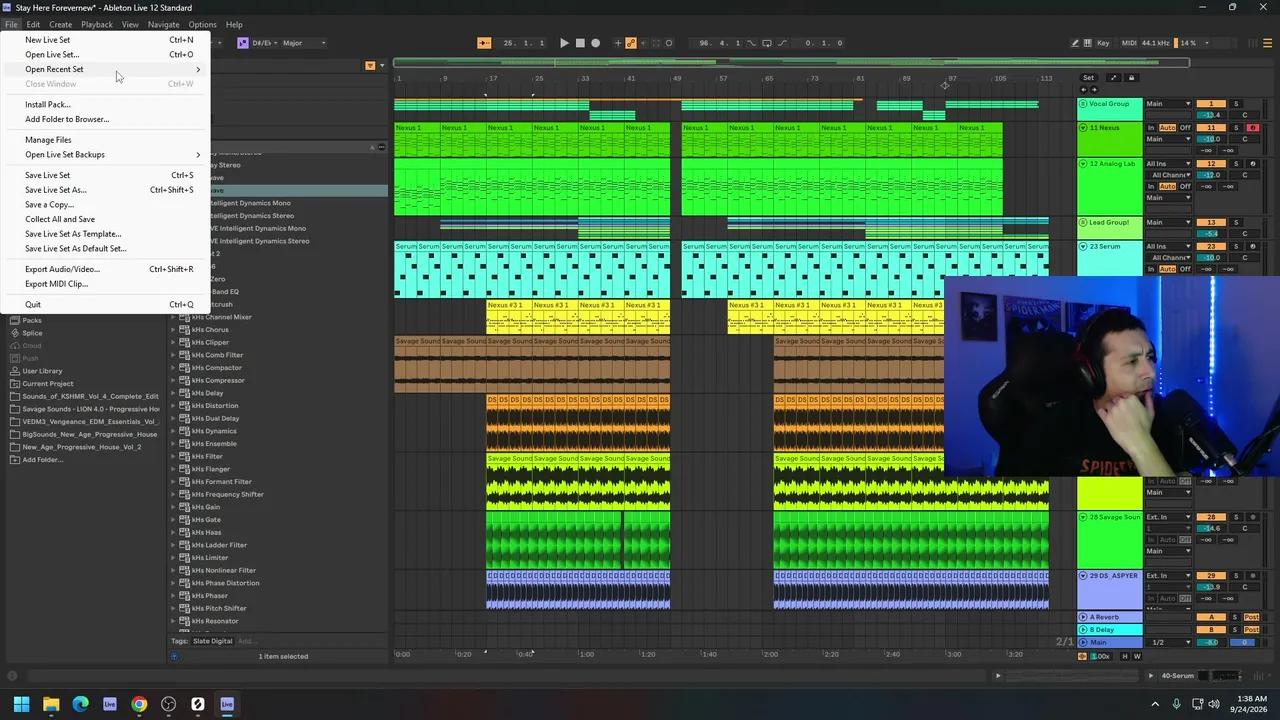Toggle Post on A Reverb return
1280x720 pixels.
pyautogui.click(x=1251, y=617)
